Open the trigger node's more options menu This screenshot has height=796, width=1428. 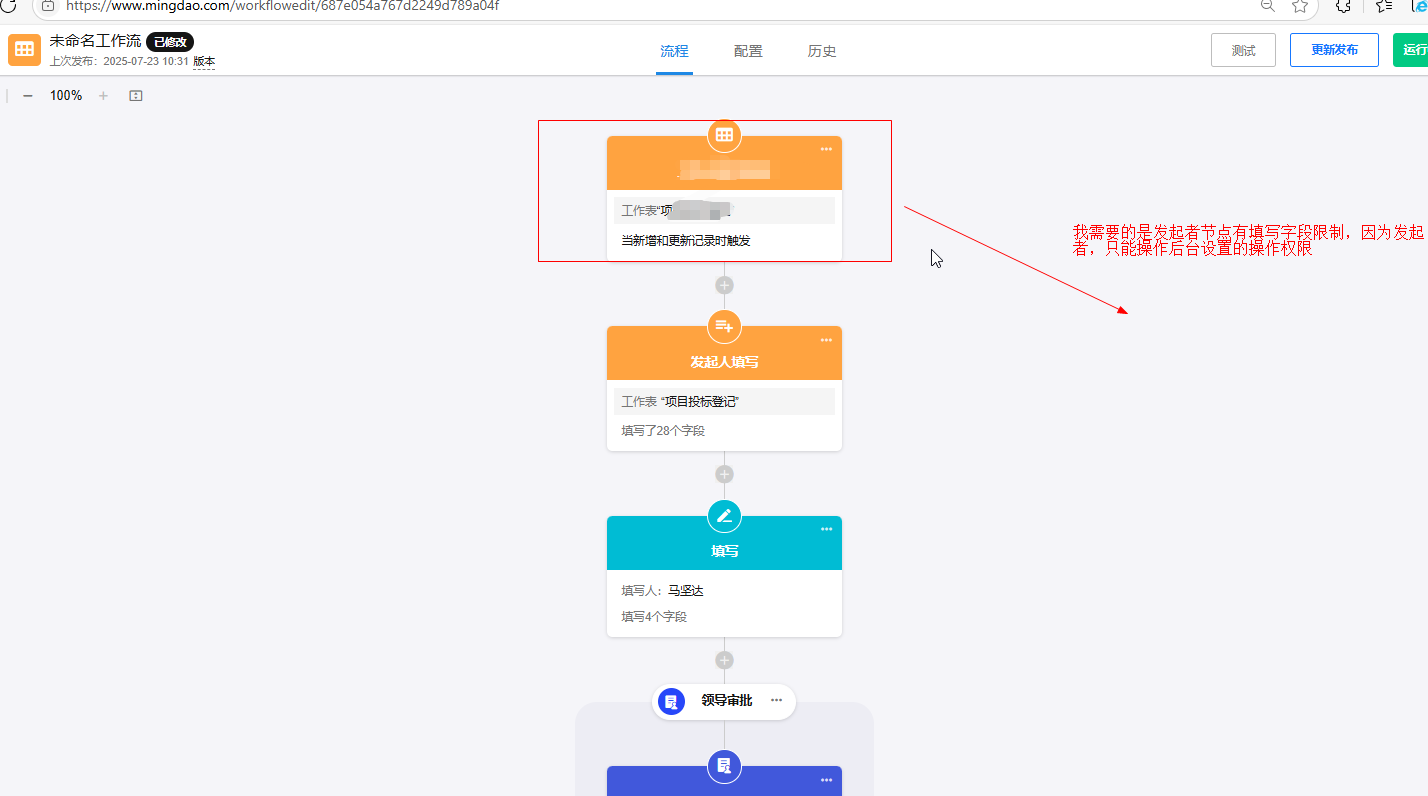(826, 149)
